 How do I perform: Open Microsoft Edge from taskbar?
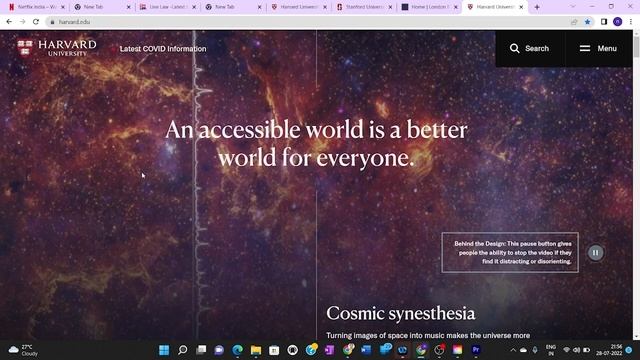pyautogui.click(x=238, y=350)
